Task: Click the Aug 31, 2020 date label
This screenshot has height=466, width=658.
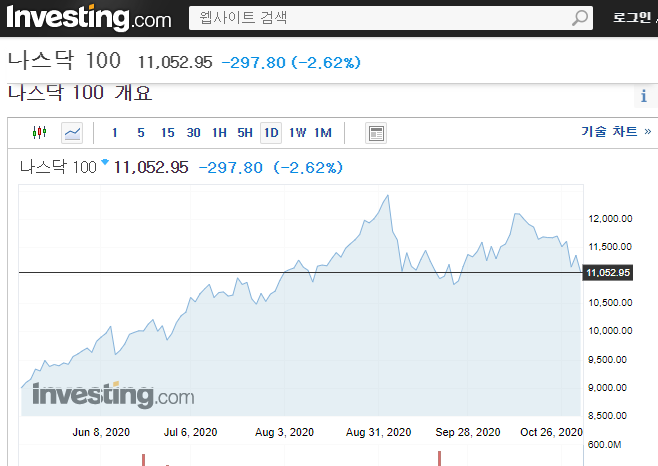Action: coord(379,432)
